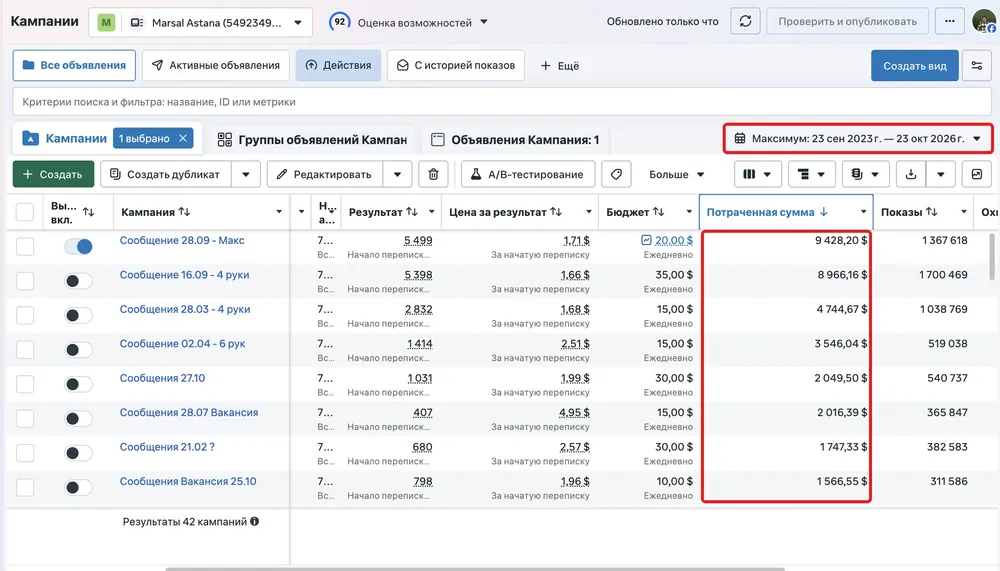Check the box for Сообщения 28.07 Вакансия

pyautogui.click(x=25, y=419)
